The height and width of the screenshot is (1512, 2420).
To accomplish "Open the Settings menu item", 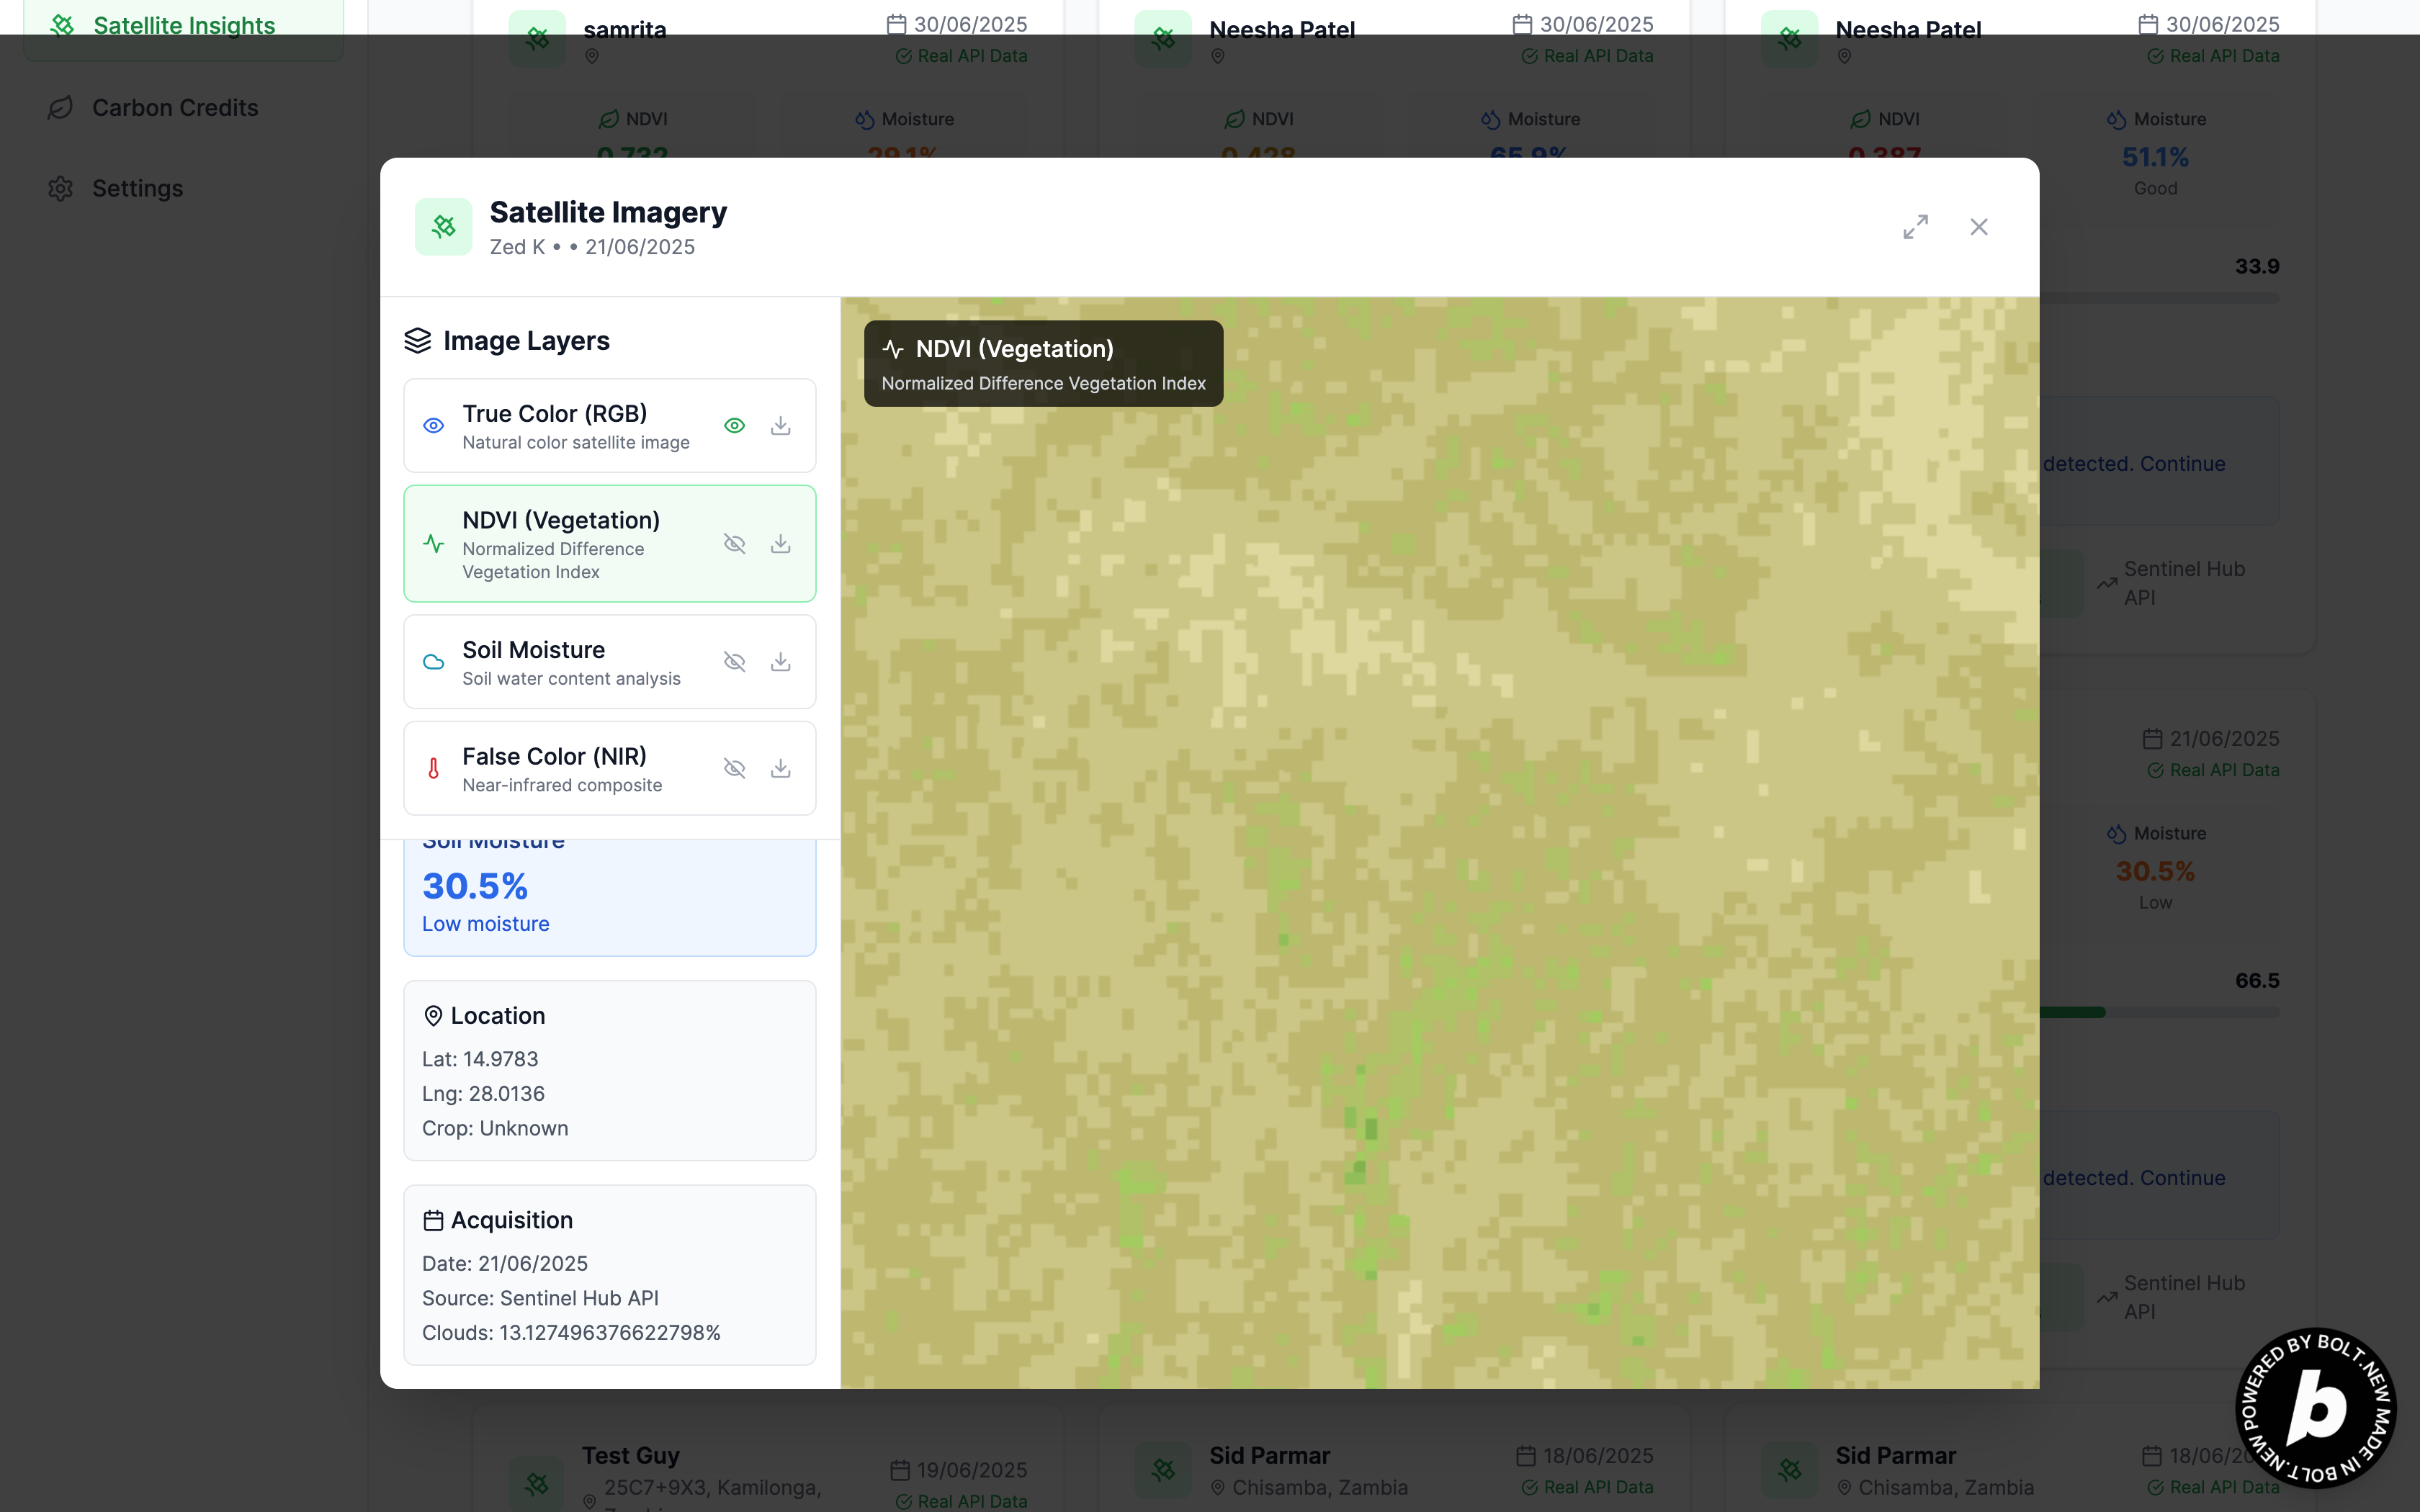I will coord(137,189).
